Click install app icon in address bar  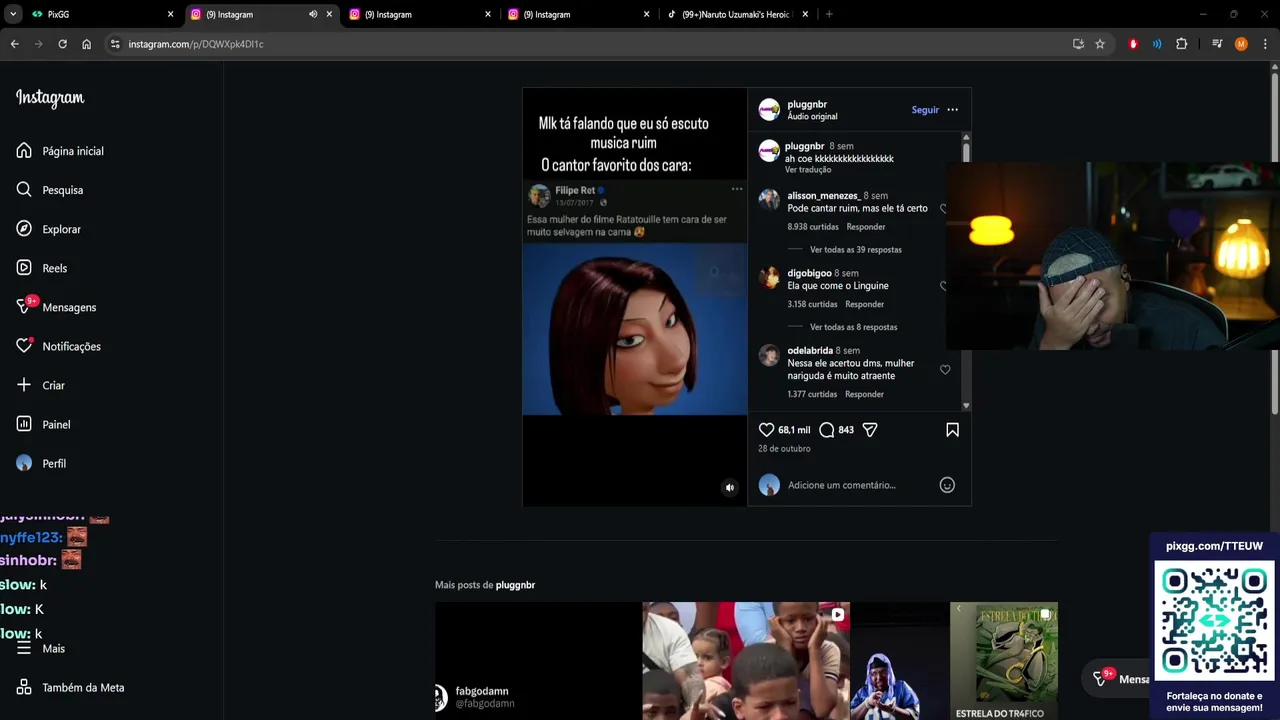[1078, 44]
